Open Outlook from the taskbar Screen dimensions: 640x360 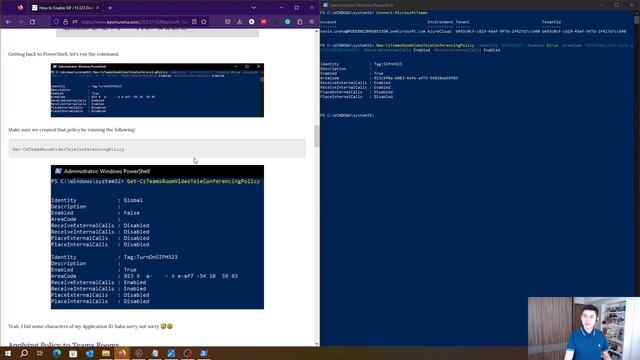89,353
